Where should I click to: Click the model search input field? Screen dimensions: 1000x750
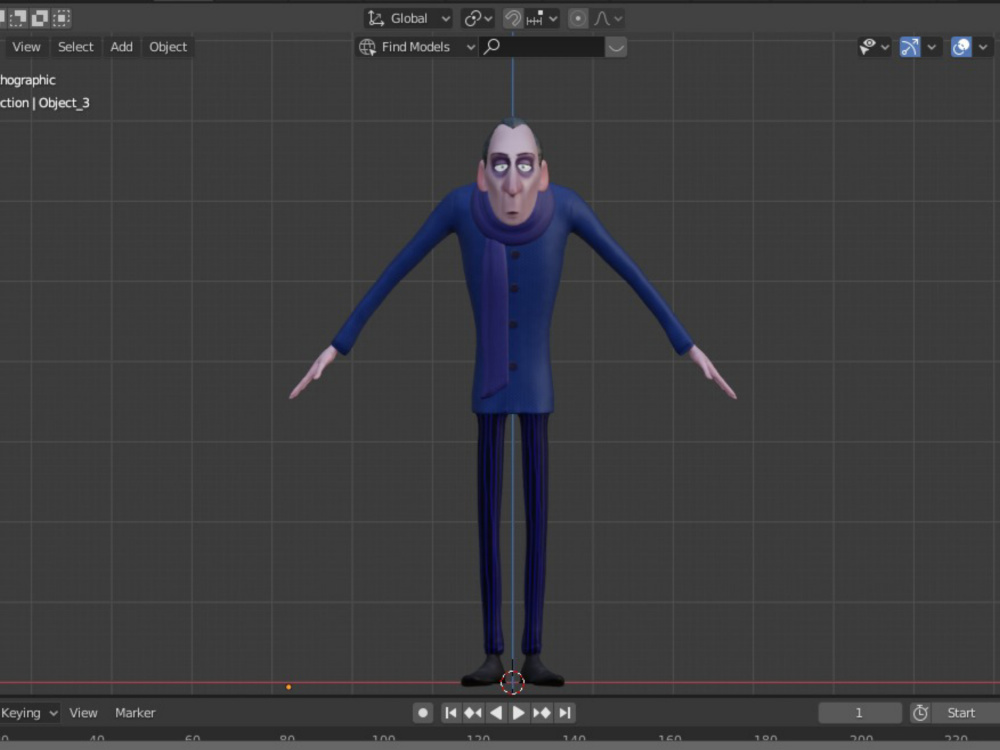point(541,47)
